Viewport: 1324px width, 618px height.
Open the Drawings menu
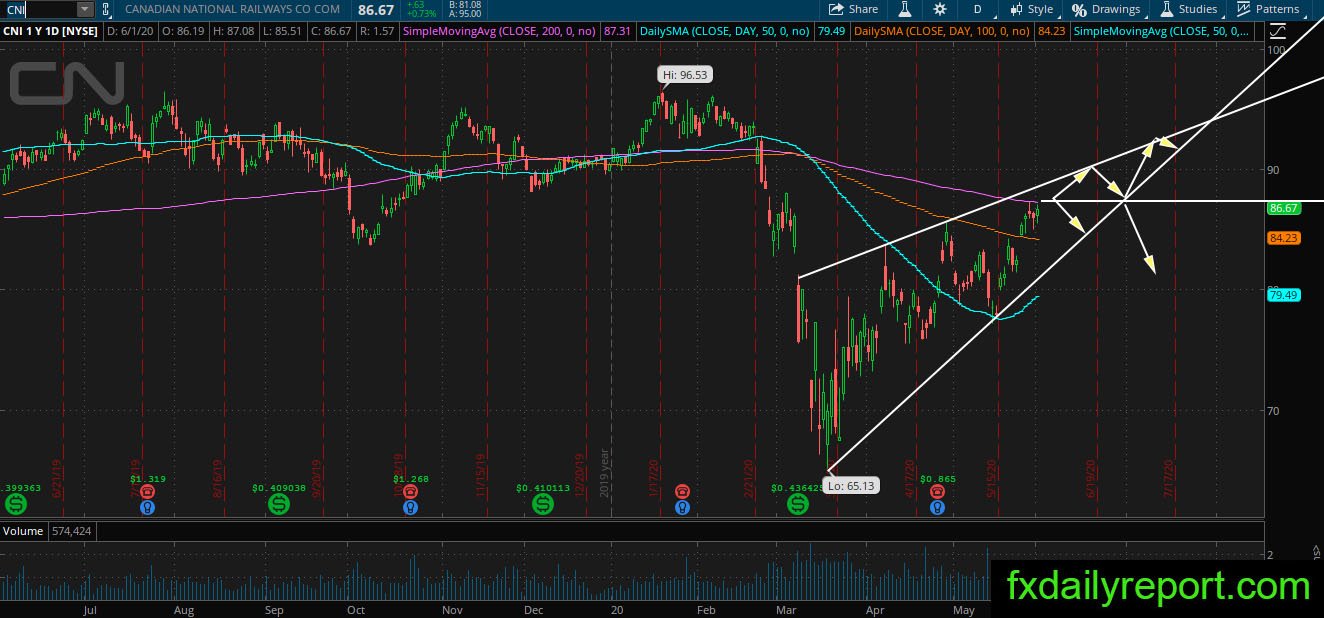[1106, 9]
